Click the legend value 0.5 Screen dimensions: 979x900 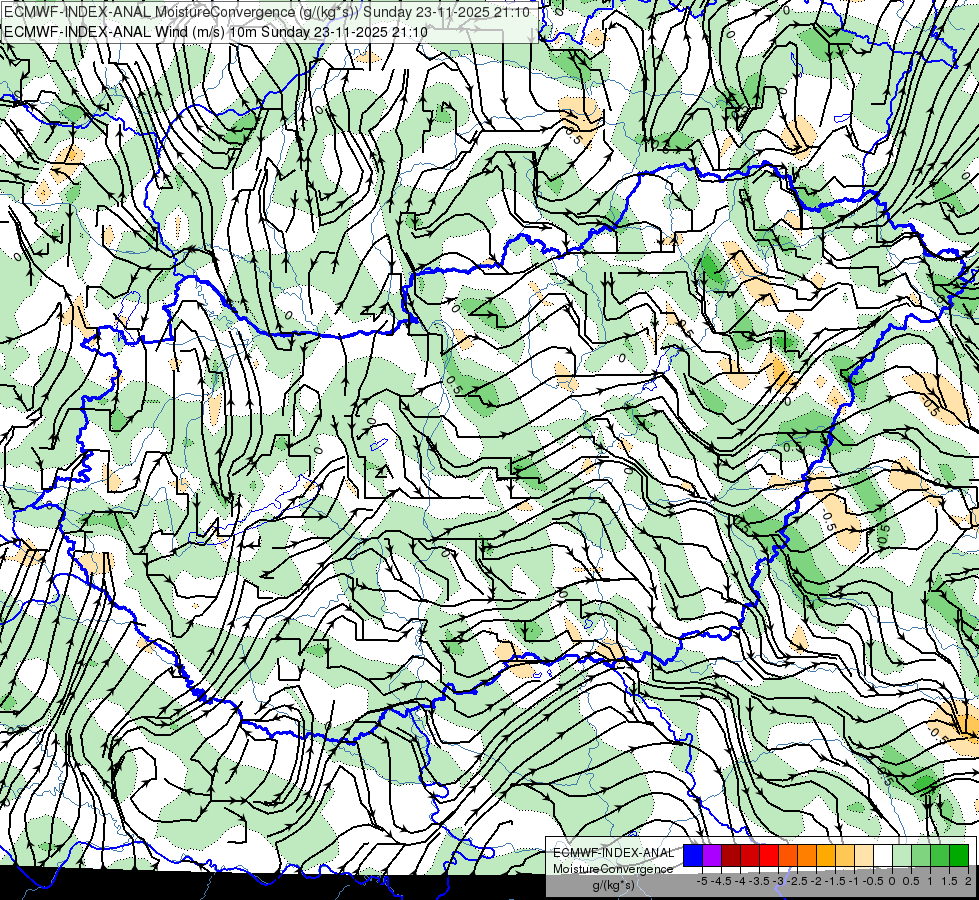click(911, 881)
